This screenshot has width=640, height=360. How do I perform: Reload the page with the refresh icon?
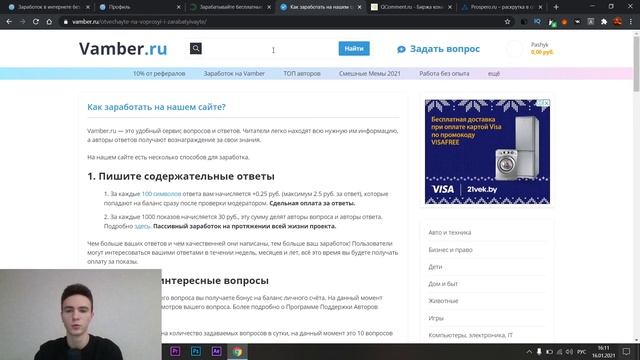point(36,22)
